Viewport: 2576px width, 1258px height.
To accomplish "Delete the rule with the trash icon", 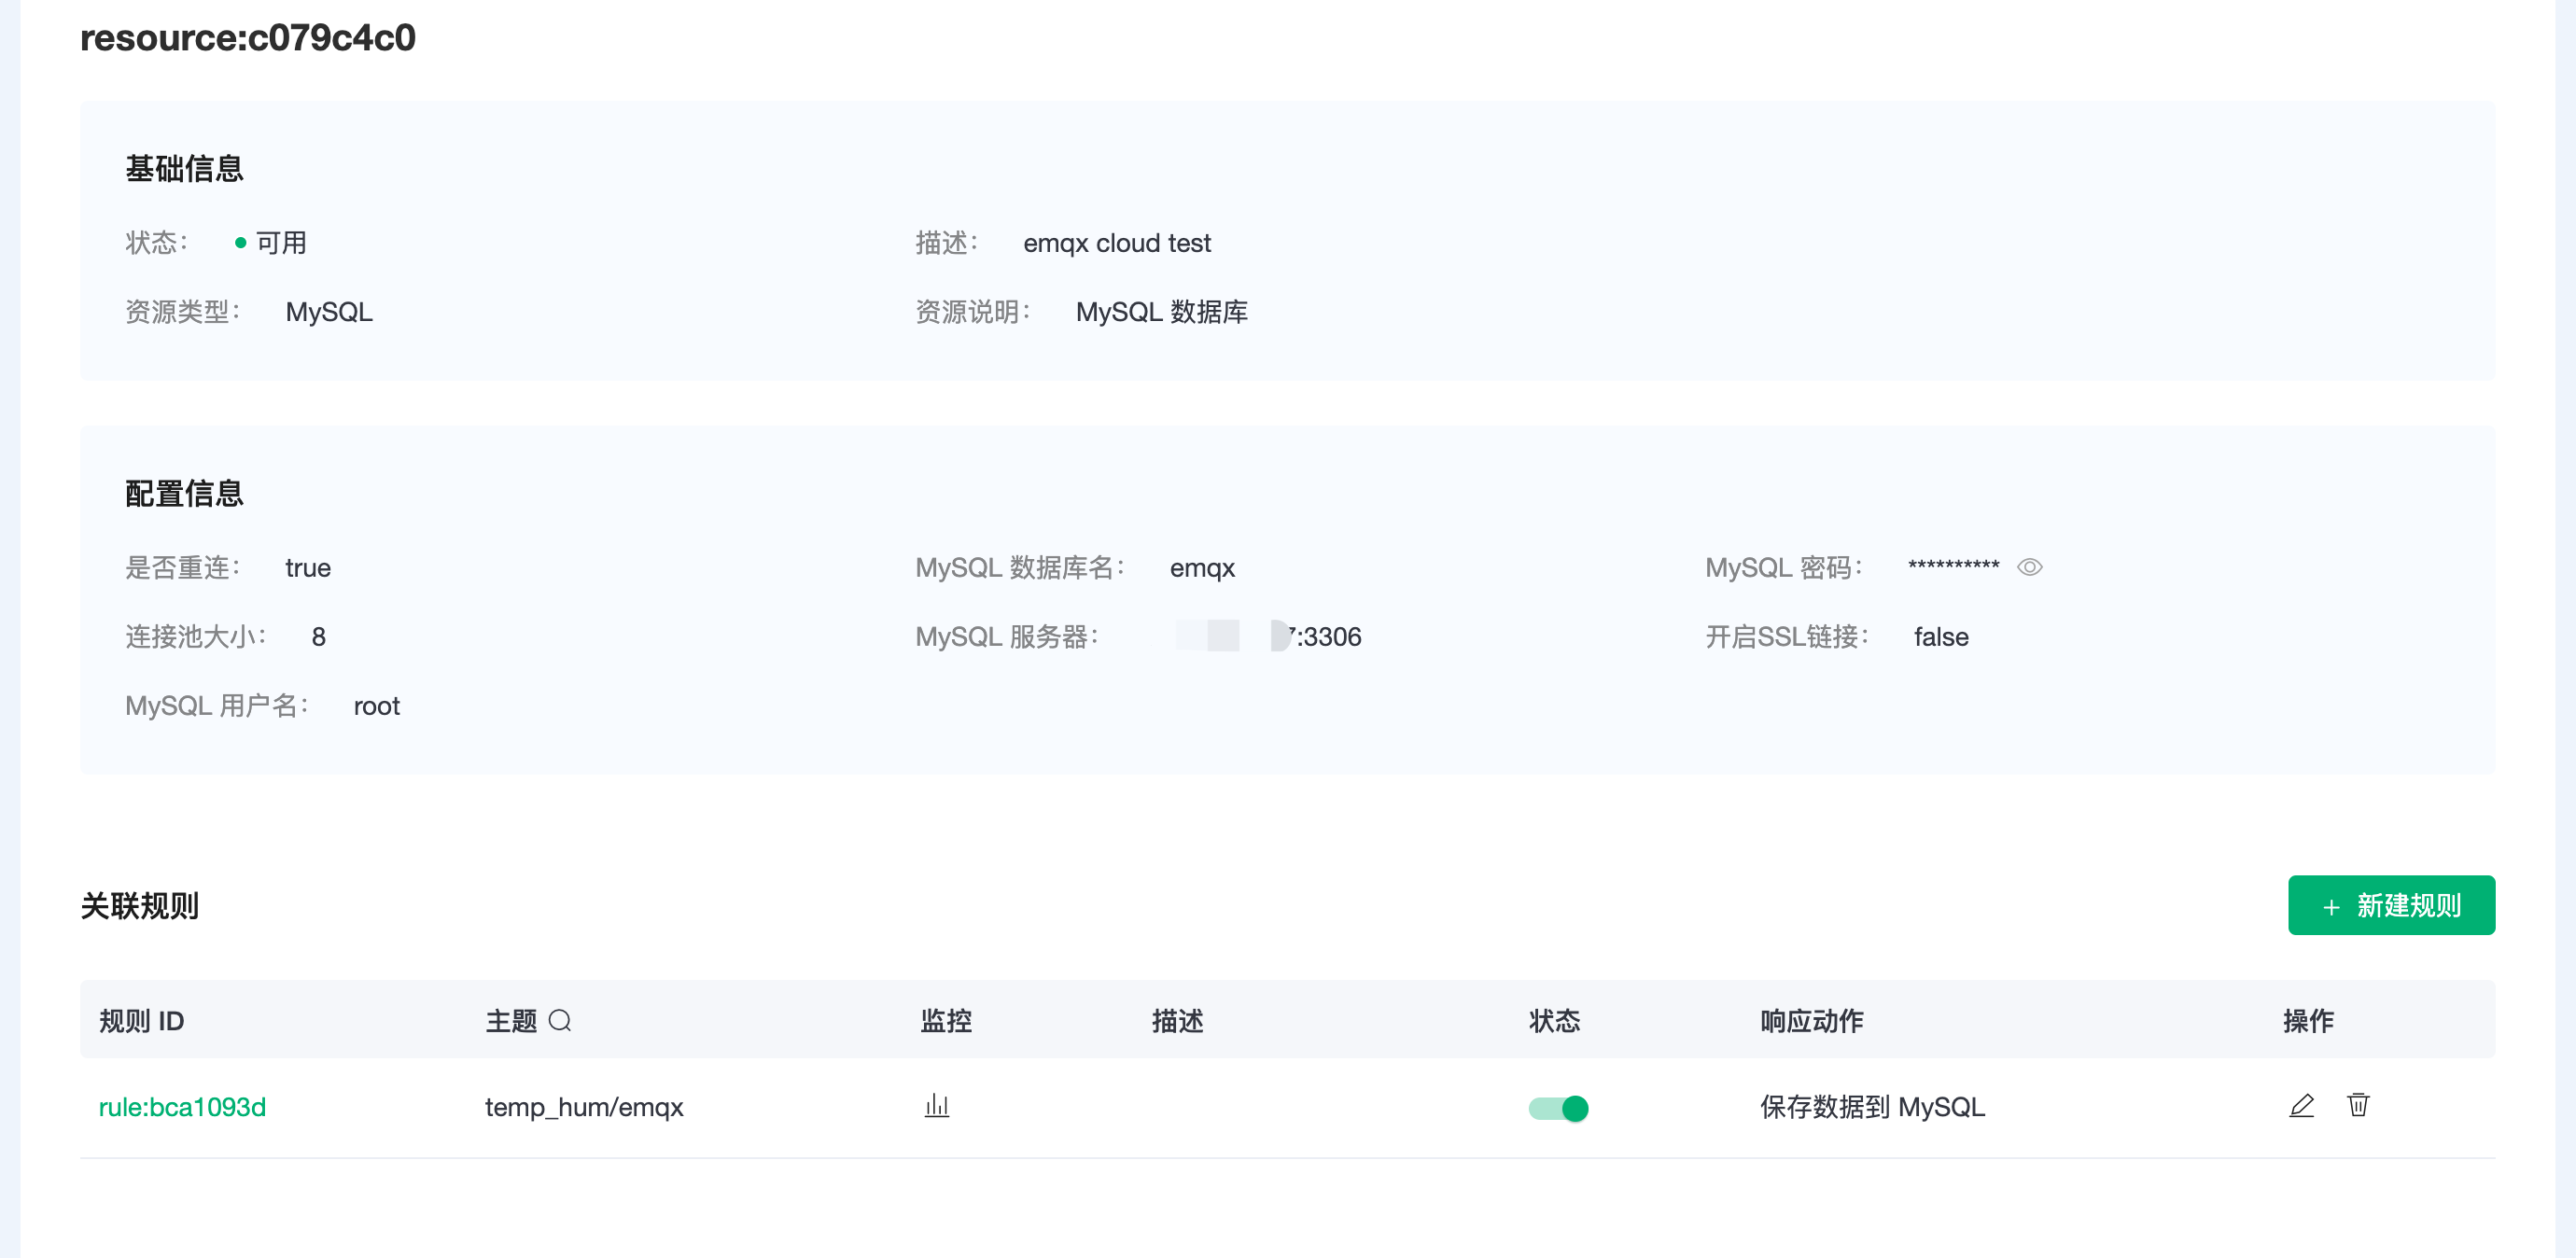I will click(x=2358, y=1105).
